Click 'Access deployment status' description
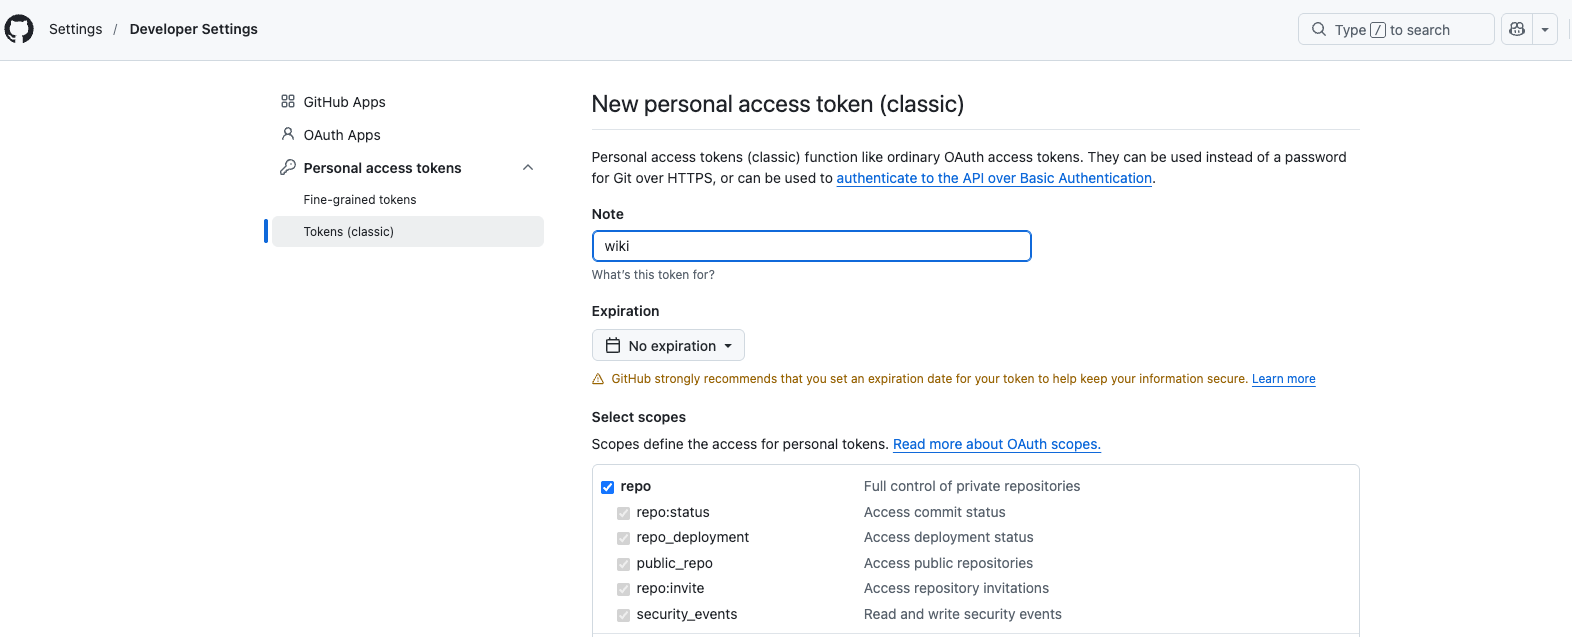Viewport: 1572px width, 637px height. (x=949, y=537)
